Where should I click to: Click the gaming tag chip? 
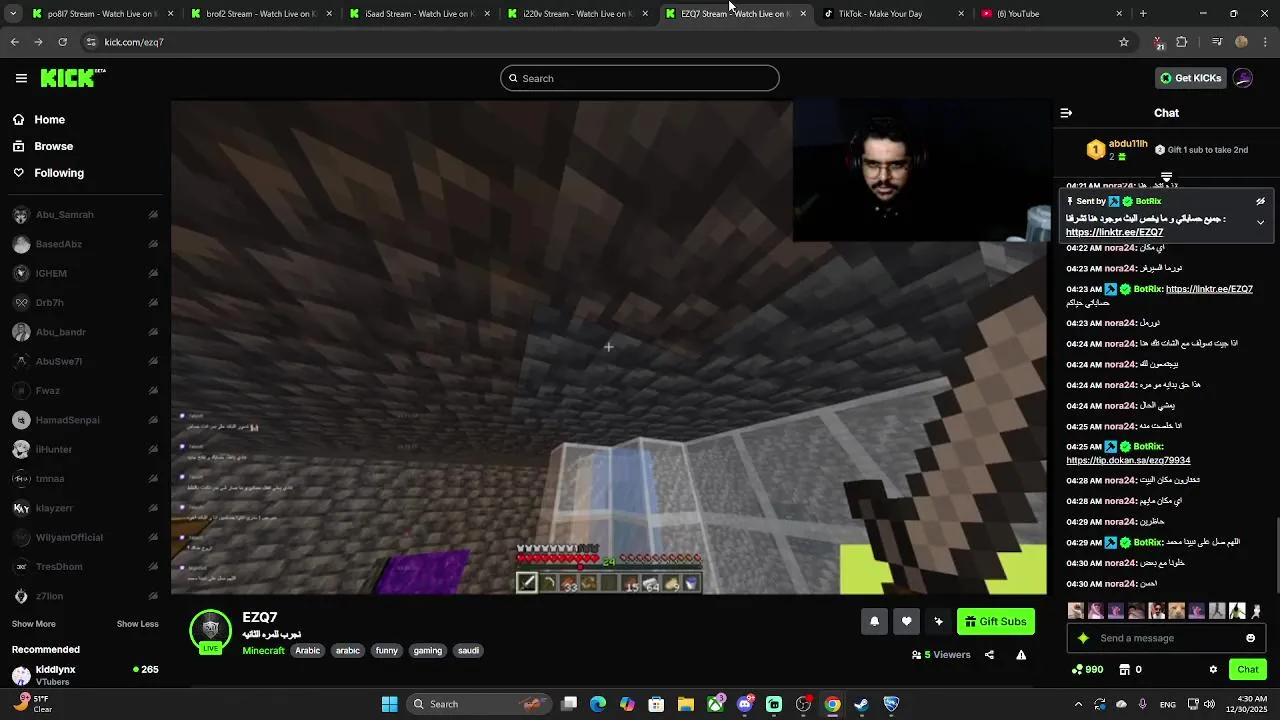pos(428,651)
